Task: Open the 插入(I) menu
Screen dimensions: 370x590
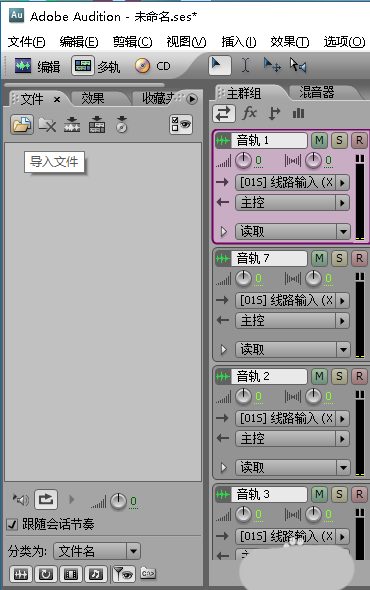Action: tap(239, 41)
